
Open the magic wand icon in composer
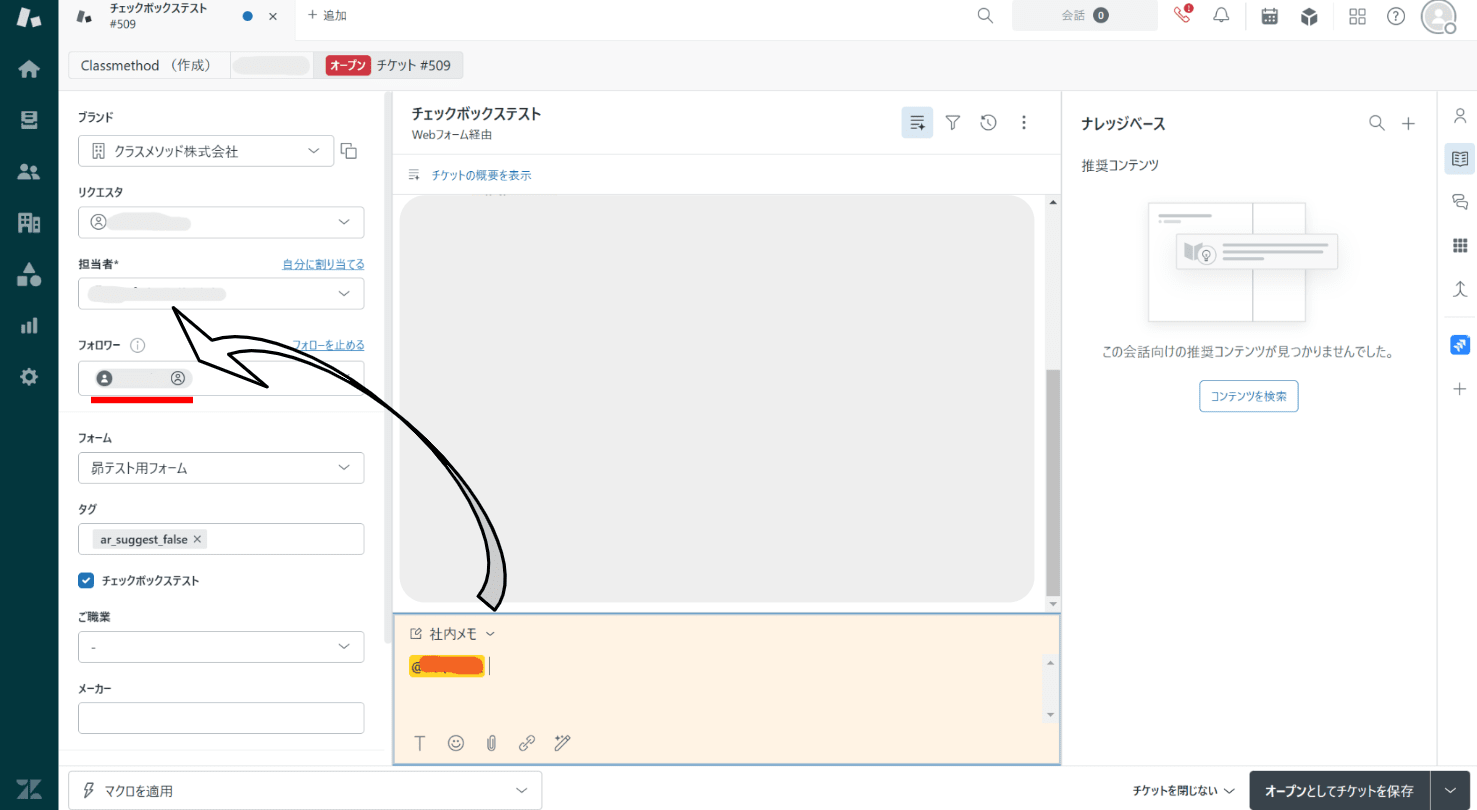[562, 743]
